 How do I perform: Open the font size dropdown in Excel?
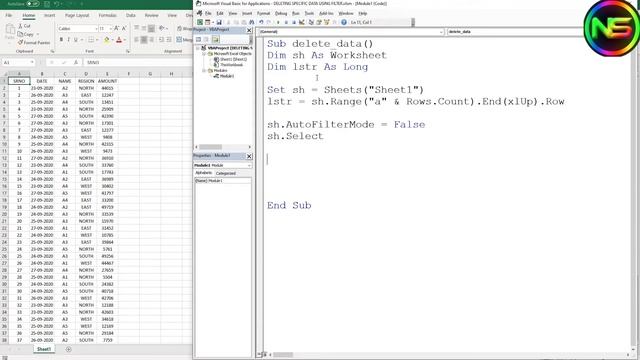110,29
